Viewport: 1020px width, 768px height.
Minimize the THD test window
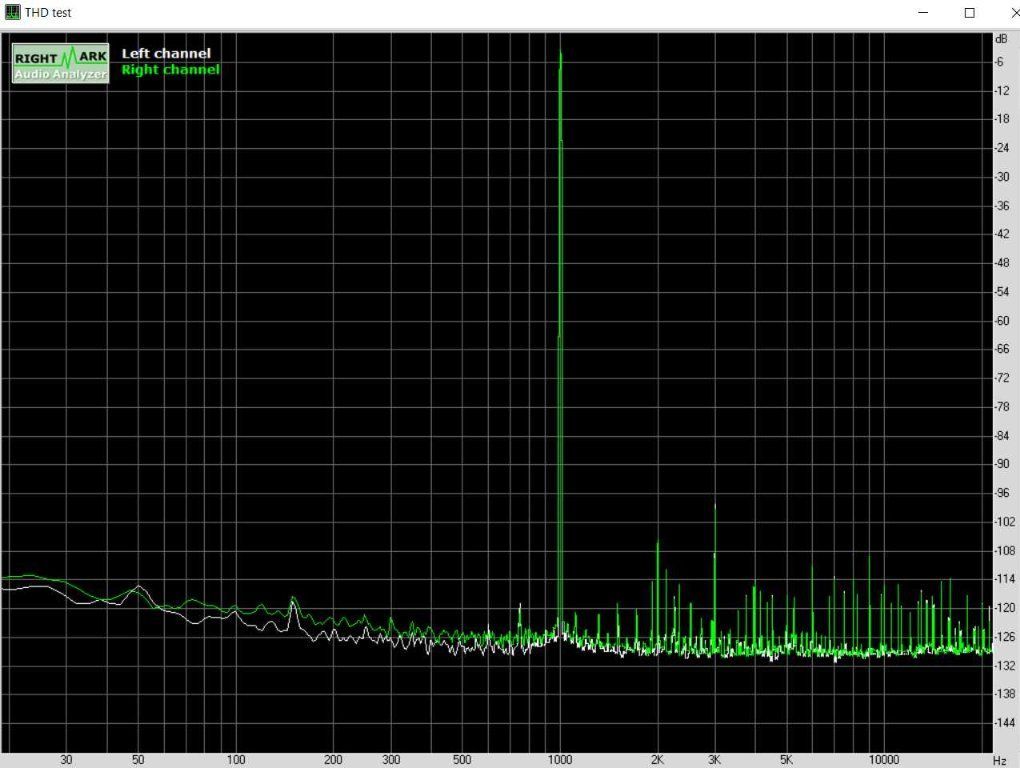[922, 12]
